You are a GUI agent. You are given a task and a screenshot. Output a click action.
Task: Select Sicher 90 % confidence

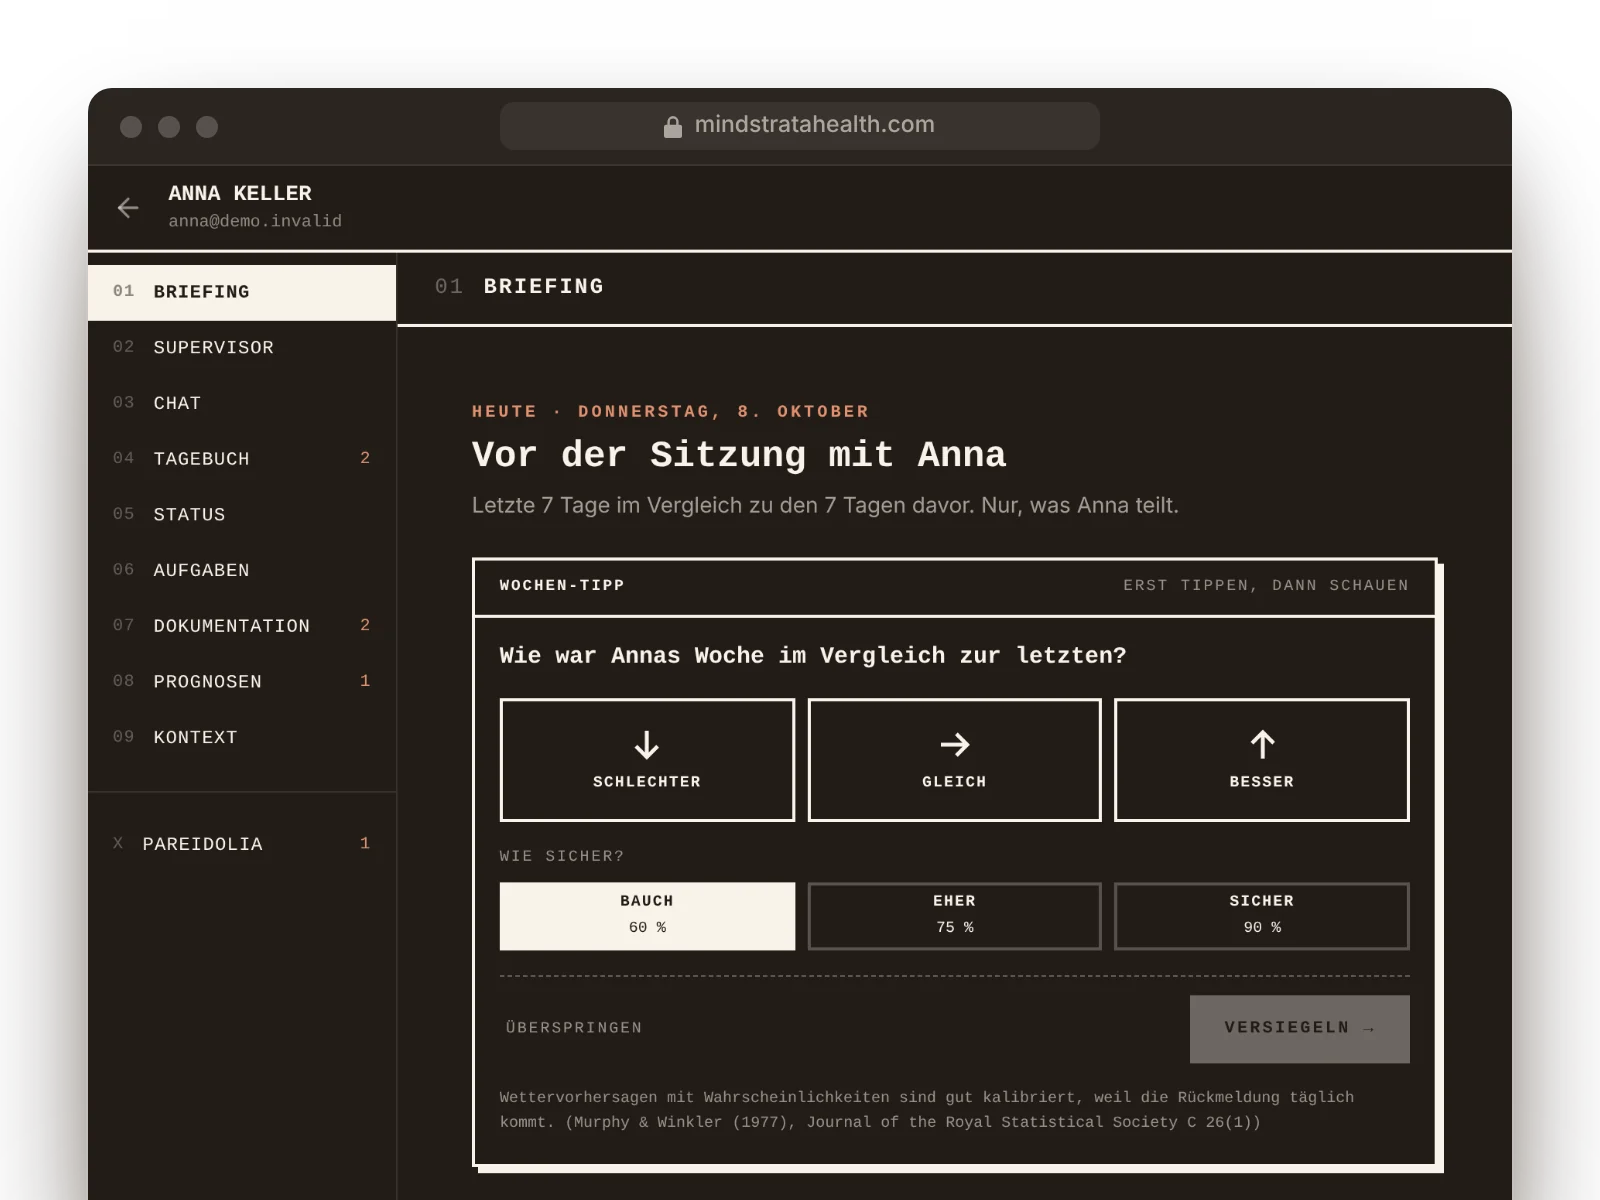point(1262,916)
